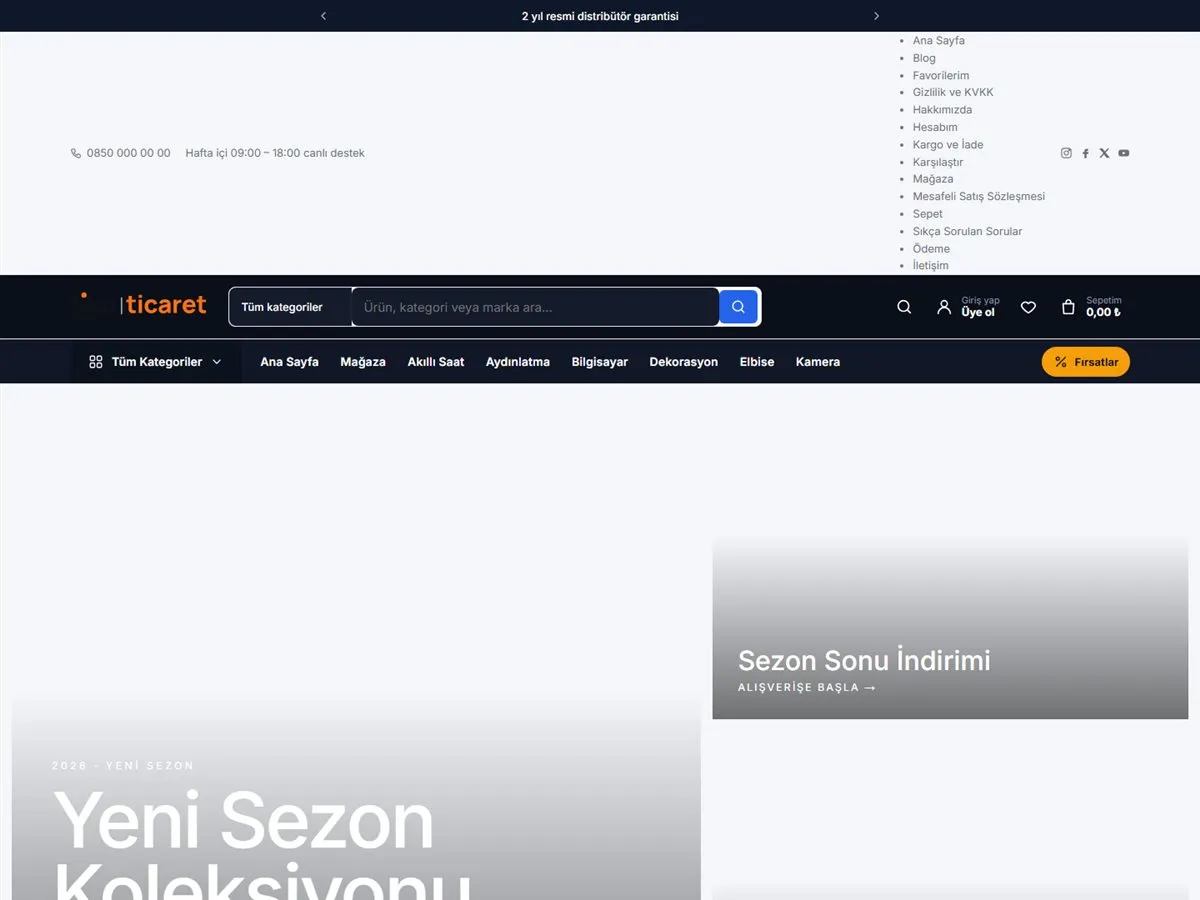The height and width of the screenshot is (900, 1200).
Task: Open the Elbise category
Action: (757, 362)
